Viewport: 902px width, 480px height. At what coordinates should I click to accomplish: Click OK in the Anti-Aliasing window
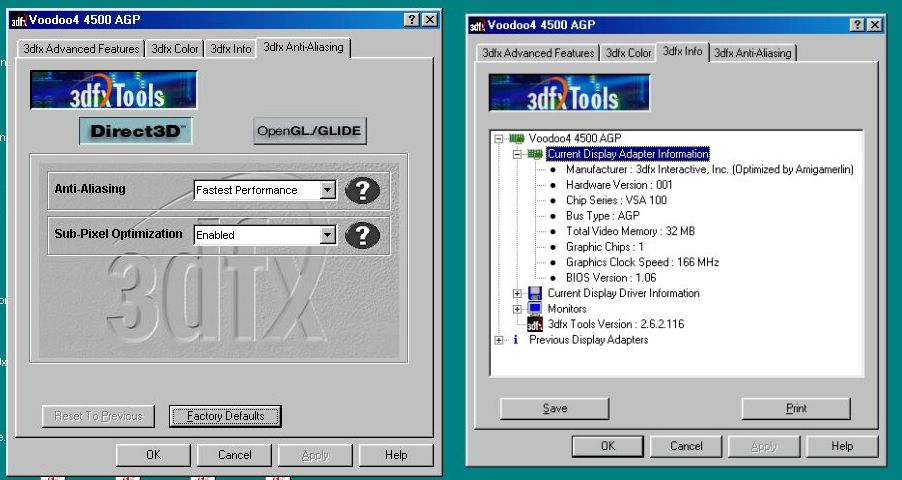click(153, 455)
